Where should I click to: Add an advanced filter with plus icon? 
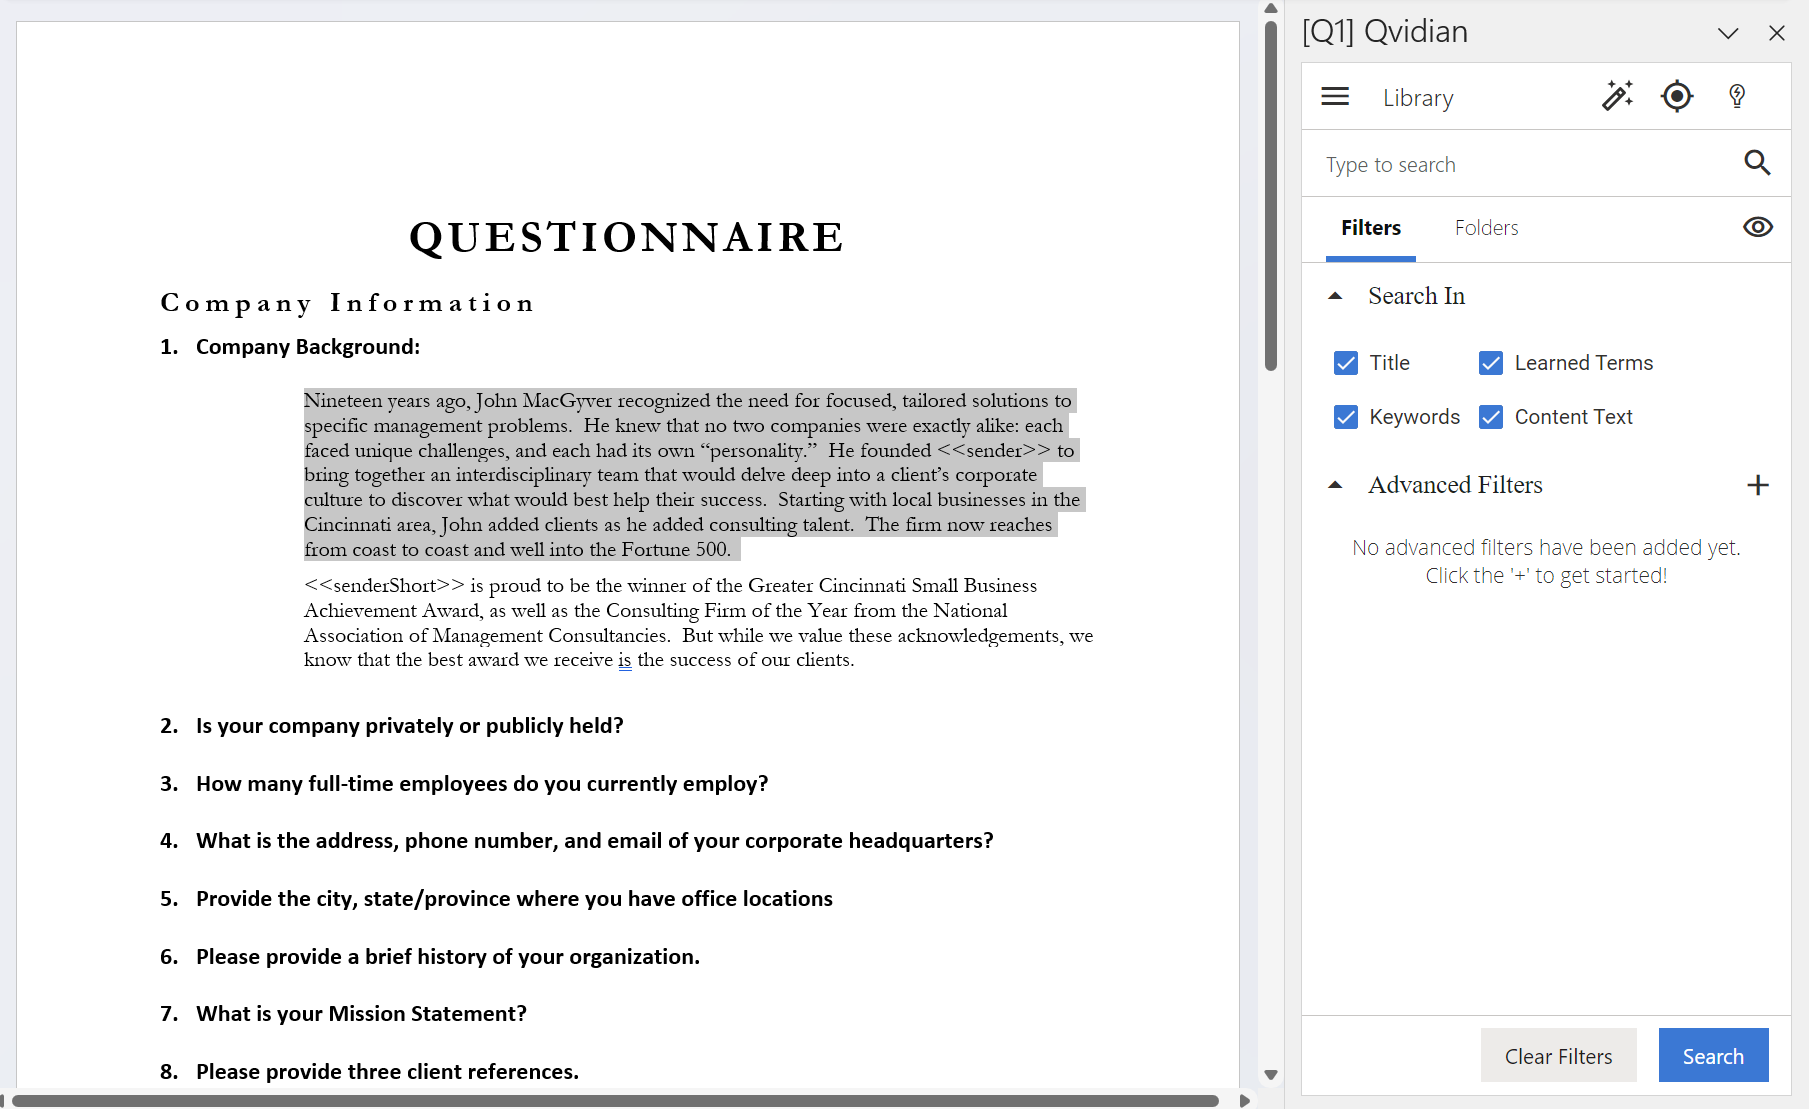[1758, 485]
